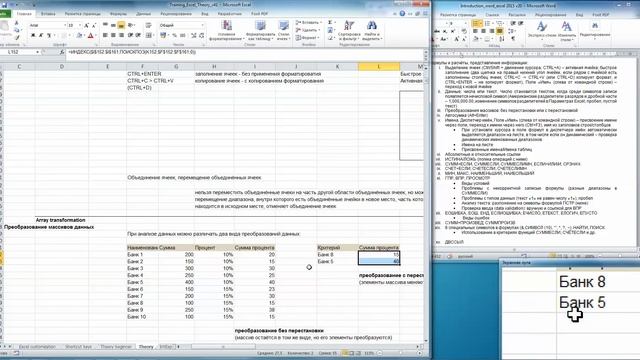Open Format as Table in Excel
Viewport: 640px width, 360px height.
260,30
